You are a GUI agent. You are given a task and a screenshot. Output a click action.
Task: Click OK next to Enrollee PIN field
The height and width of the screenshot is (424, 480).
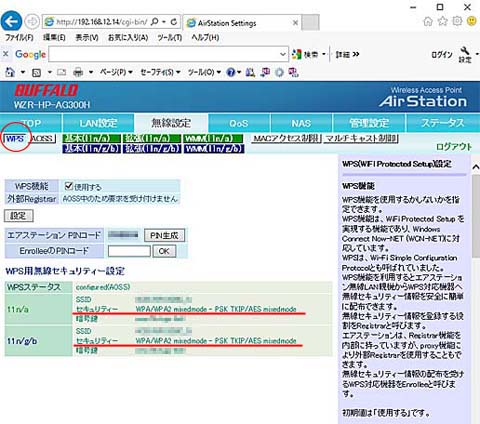164,251
